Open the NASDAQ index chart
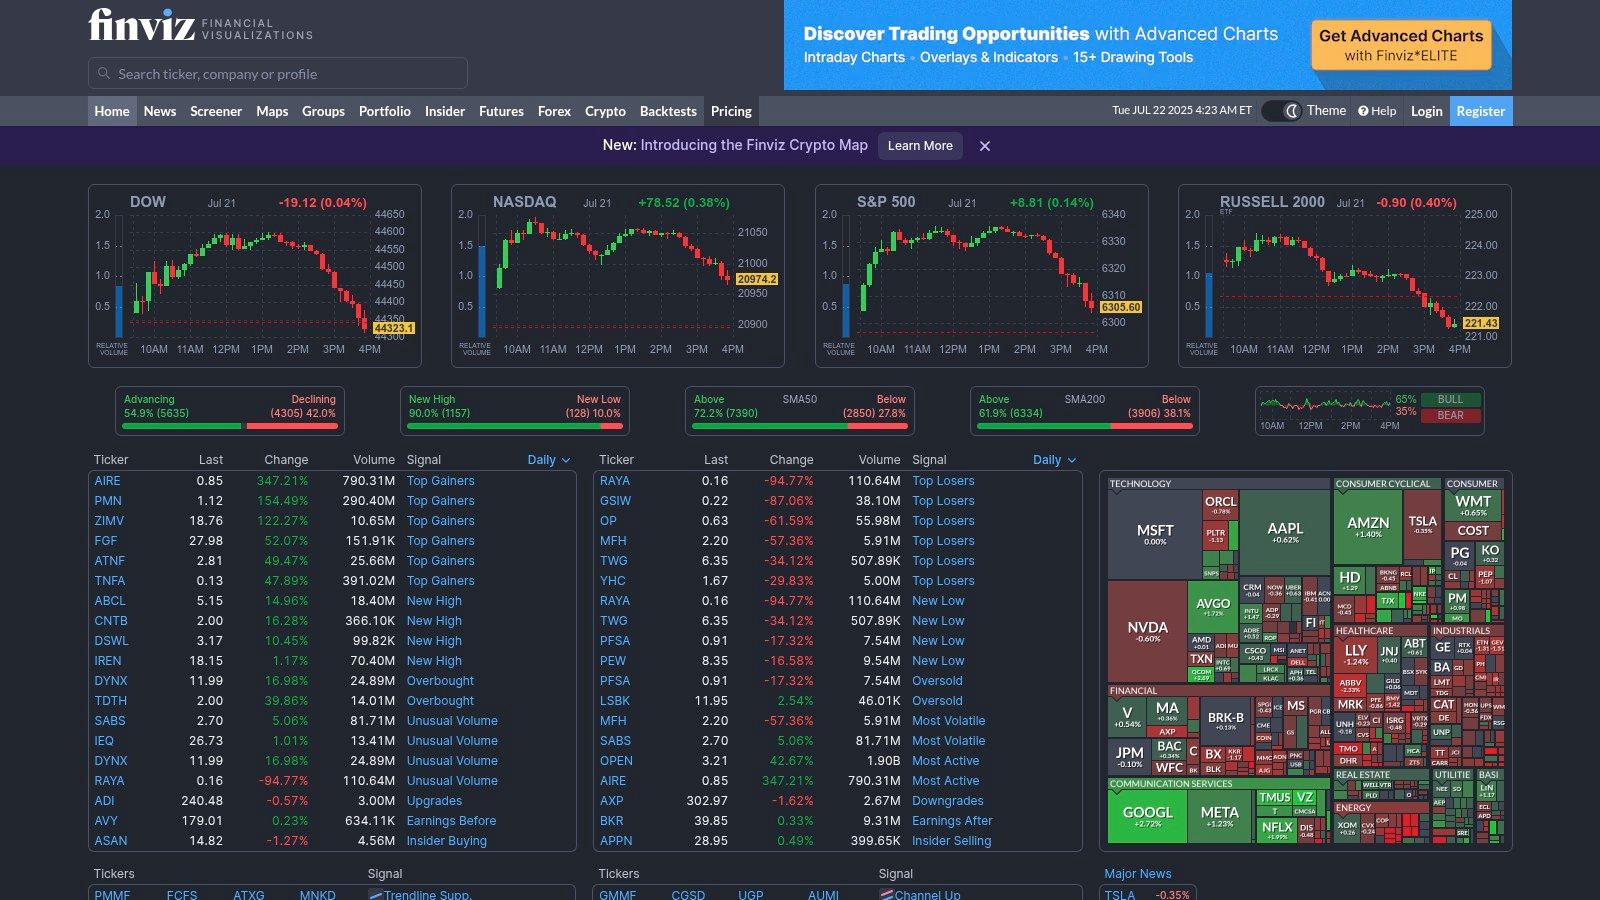This screenshot has height=900, width=1600. pos(618,276)
